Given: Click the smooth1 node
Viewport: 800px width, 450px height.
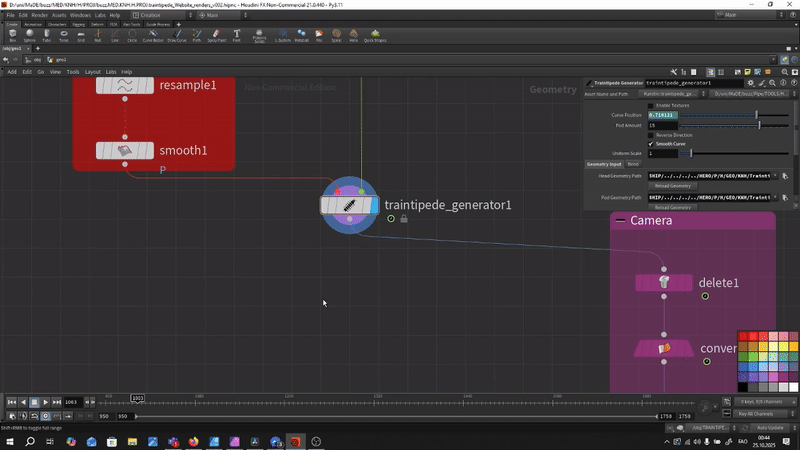Looking at the screenshot, I should [125, 151].
